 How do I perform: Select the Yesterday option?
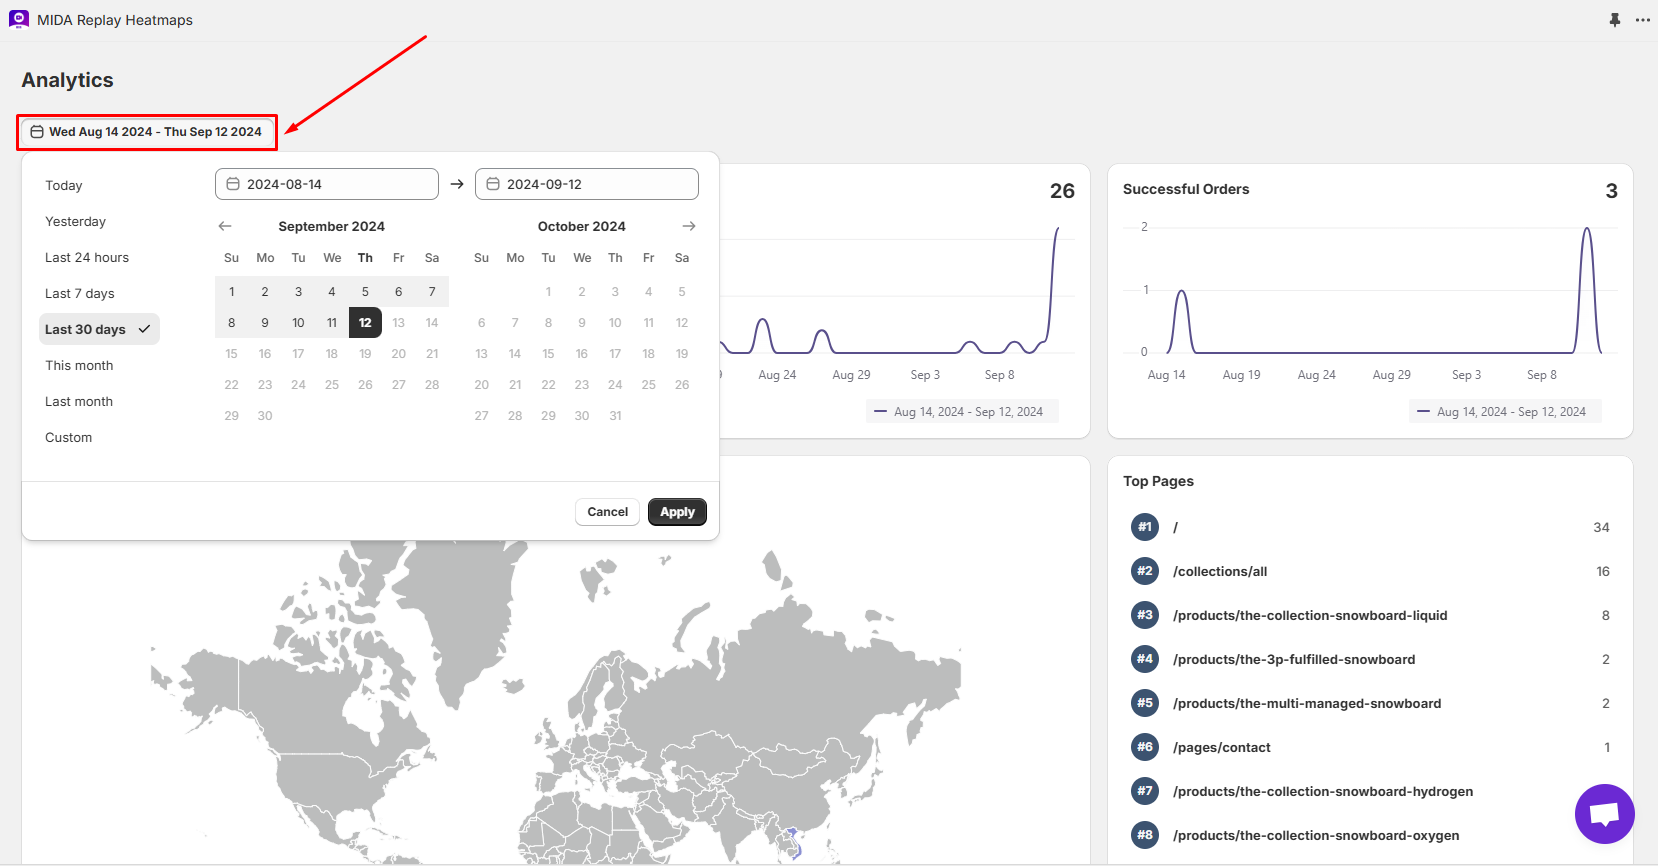(75, 221)
